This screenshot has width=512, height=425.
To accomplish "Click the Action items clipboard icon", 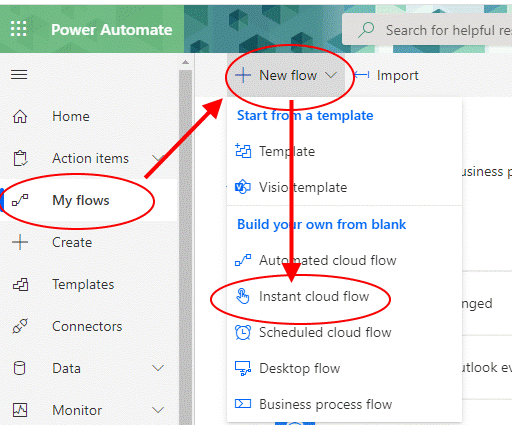I will pos(20,158).
